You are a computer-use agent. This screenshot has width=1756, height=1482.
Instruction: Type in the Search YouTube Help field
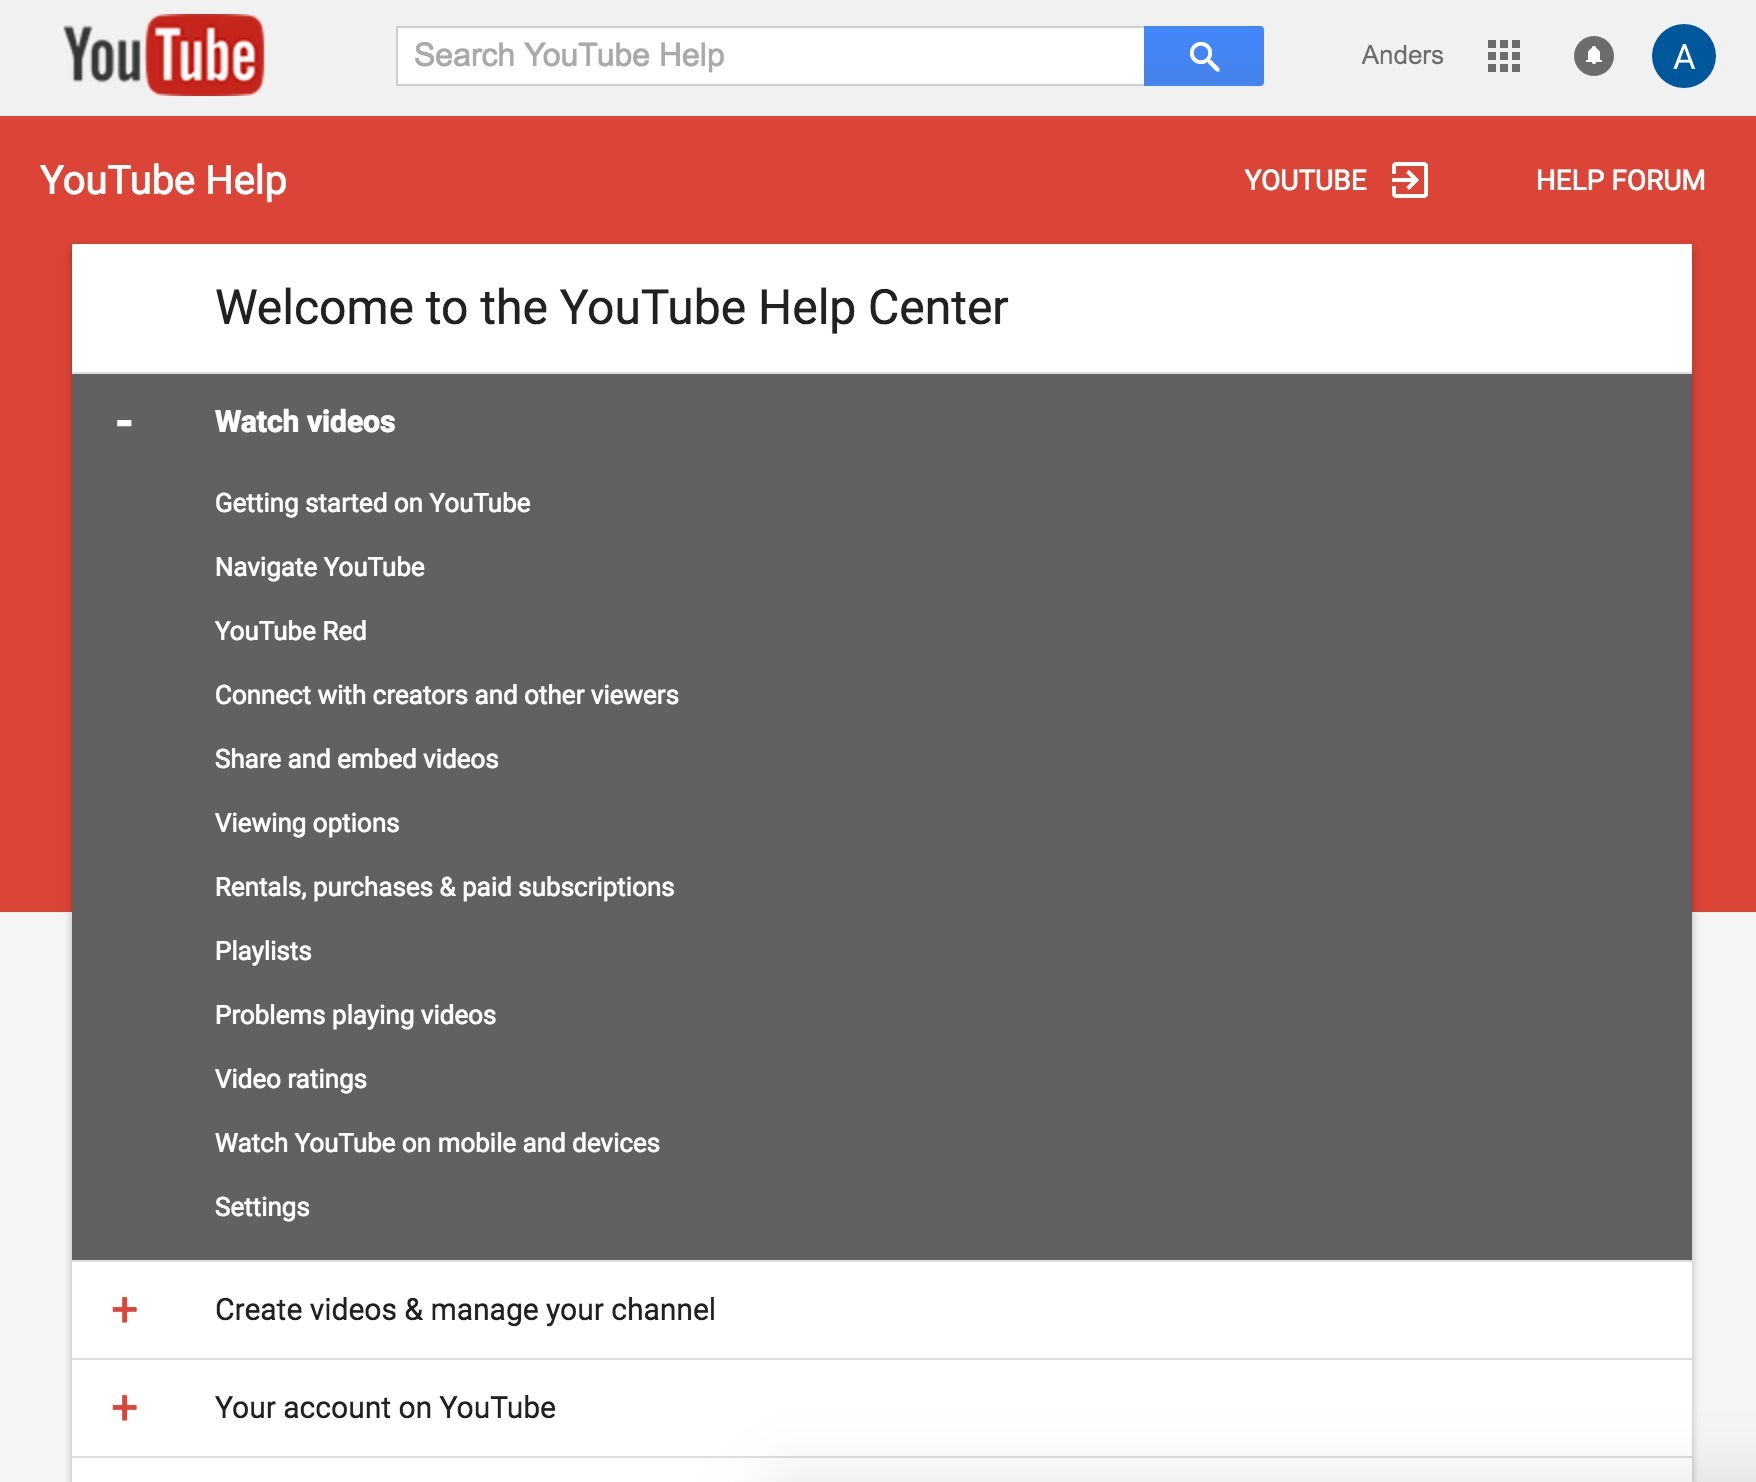pos(770,56)
